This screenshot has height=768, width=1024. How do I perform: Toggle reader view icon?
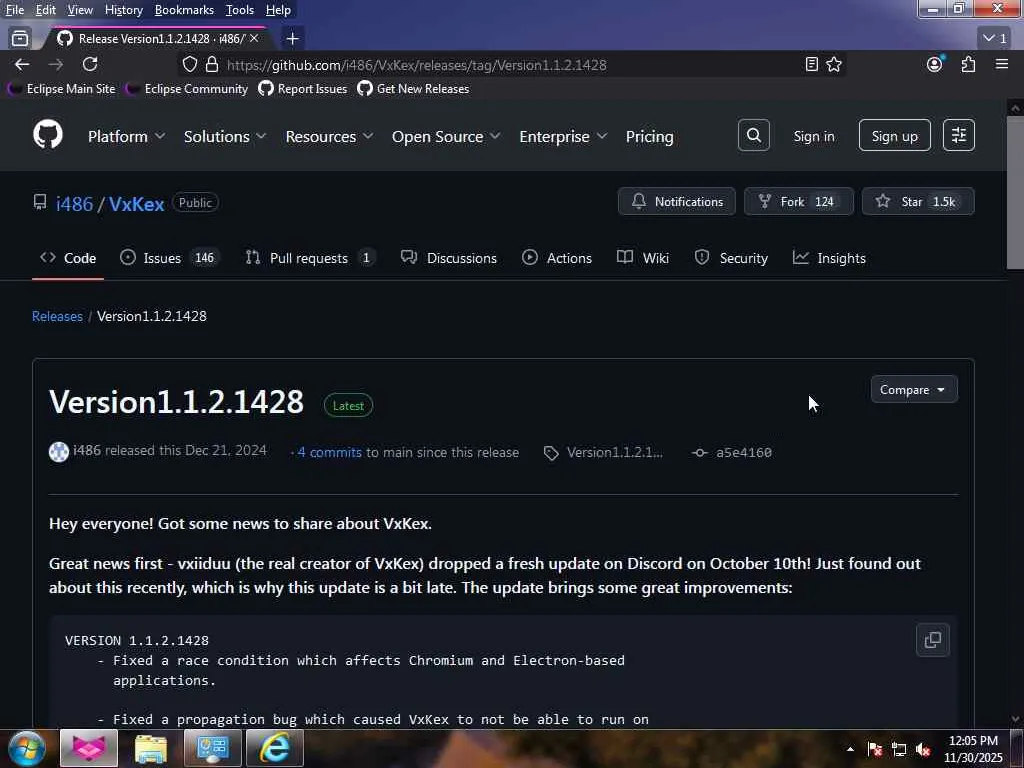click(811, 64)
